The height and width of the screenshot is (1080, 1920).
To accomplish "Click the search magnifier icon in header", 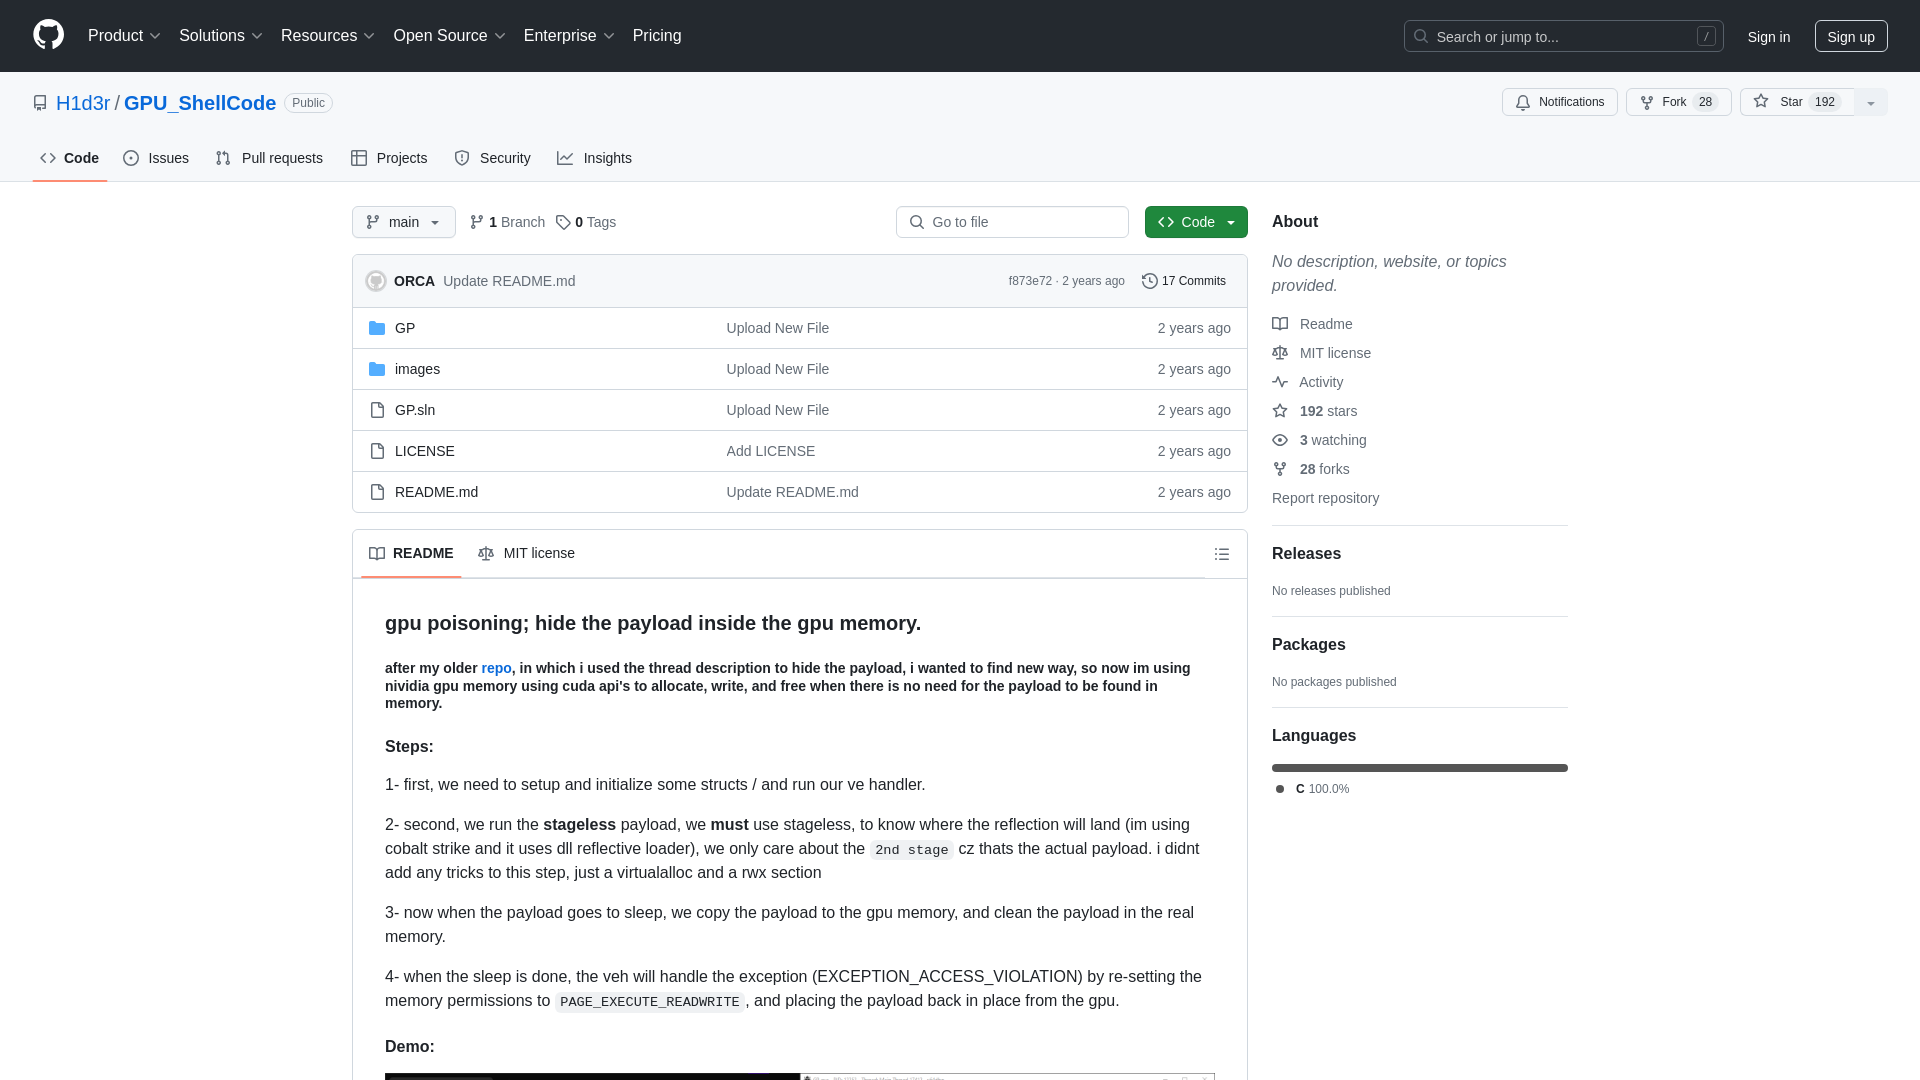I will pos(1421,36).
